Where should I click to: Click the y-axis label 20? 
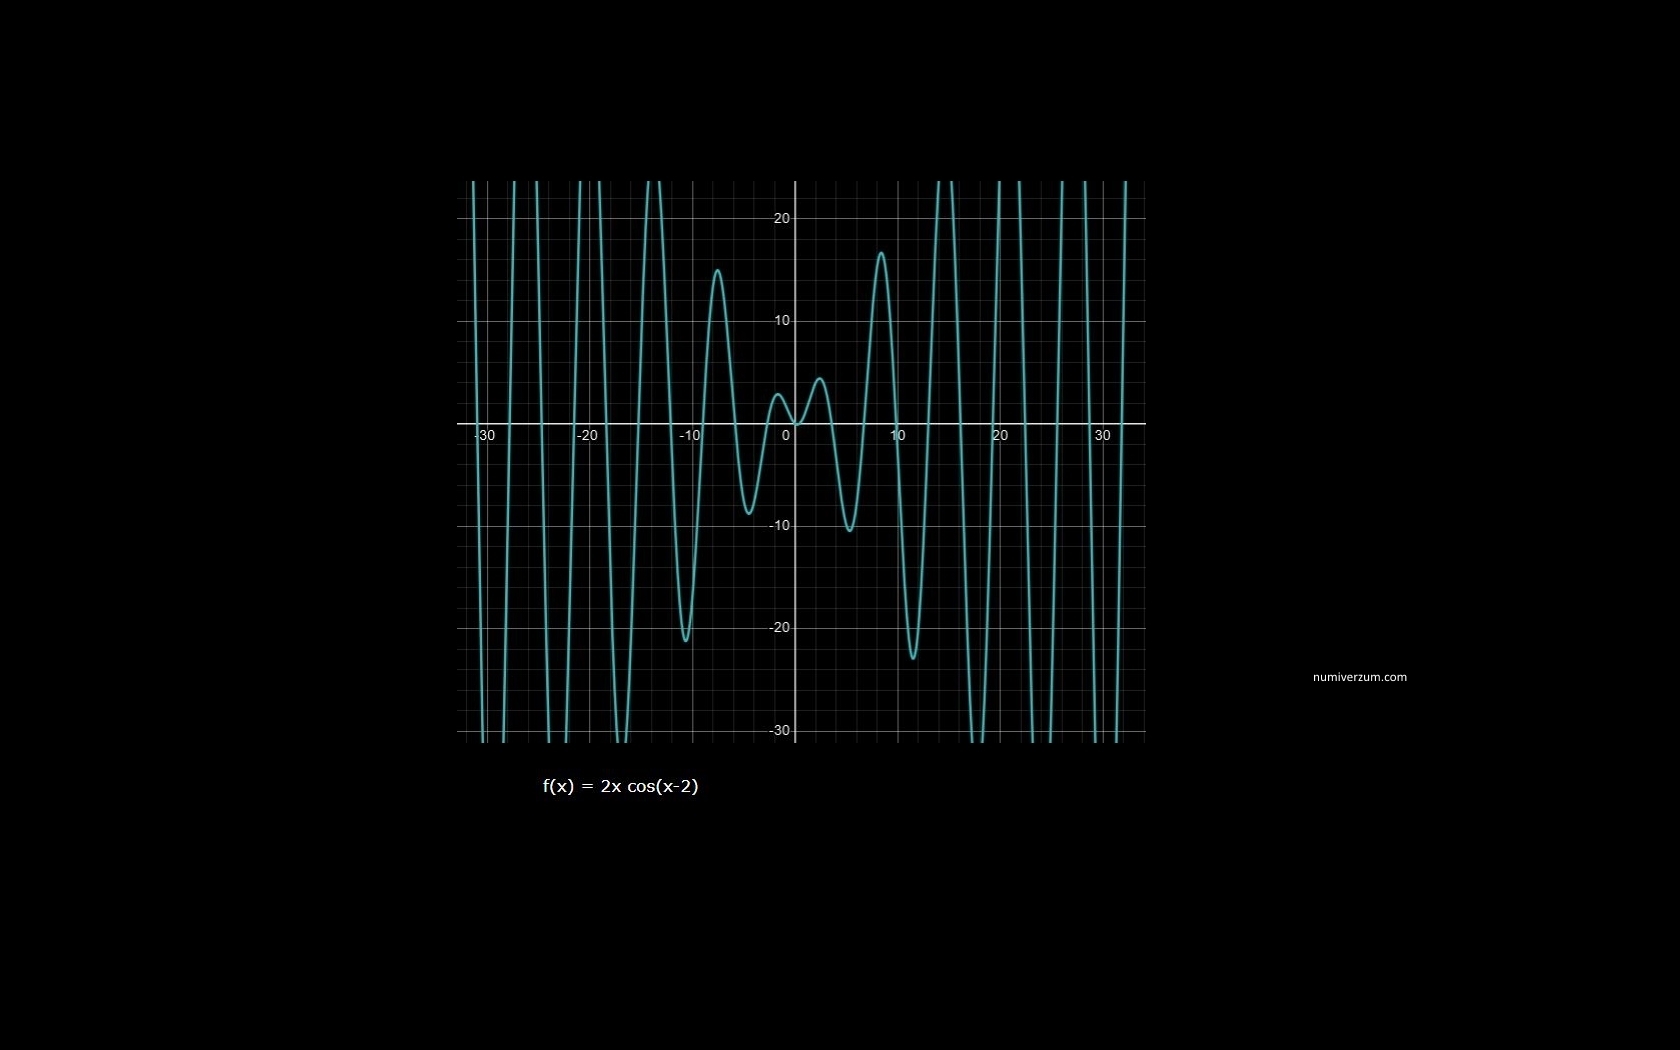[781, 218]
